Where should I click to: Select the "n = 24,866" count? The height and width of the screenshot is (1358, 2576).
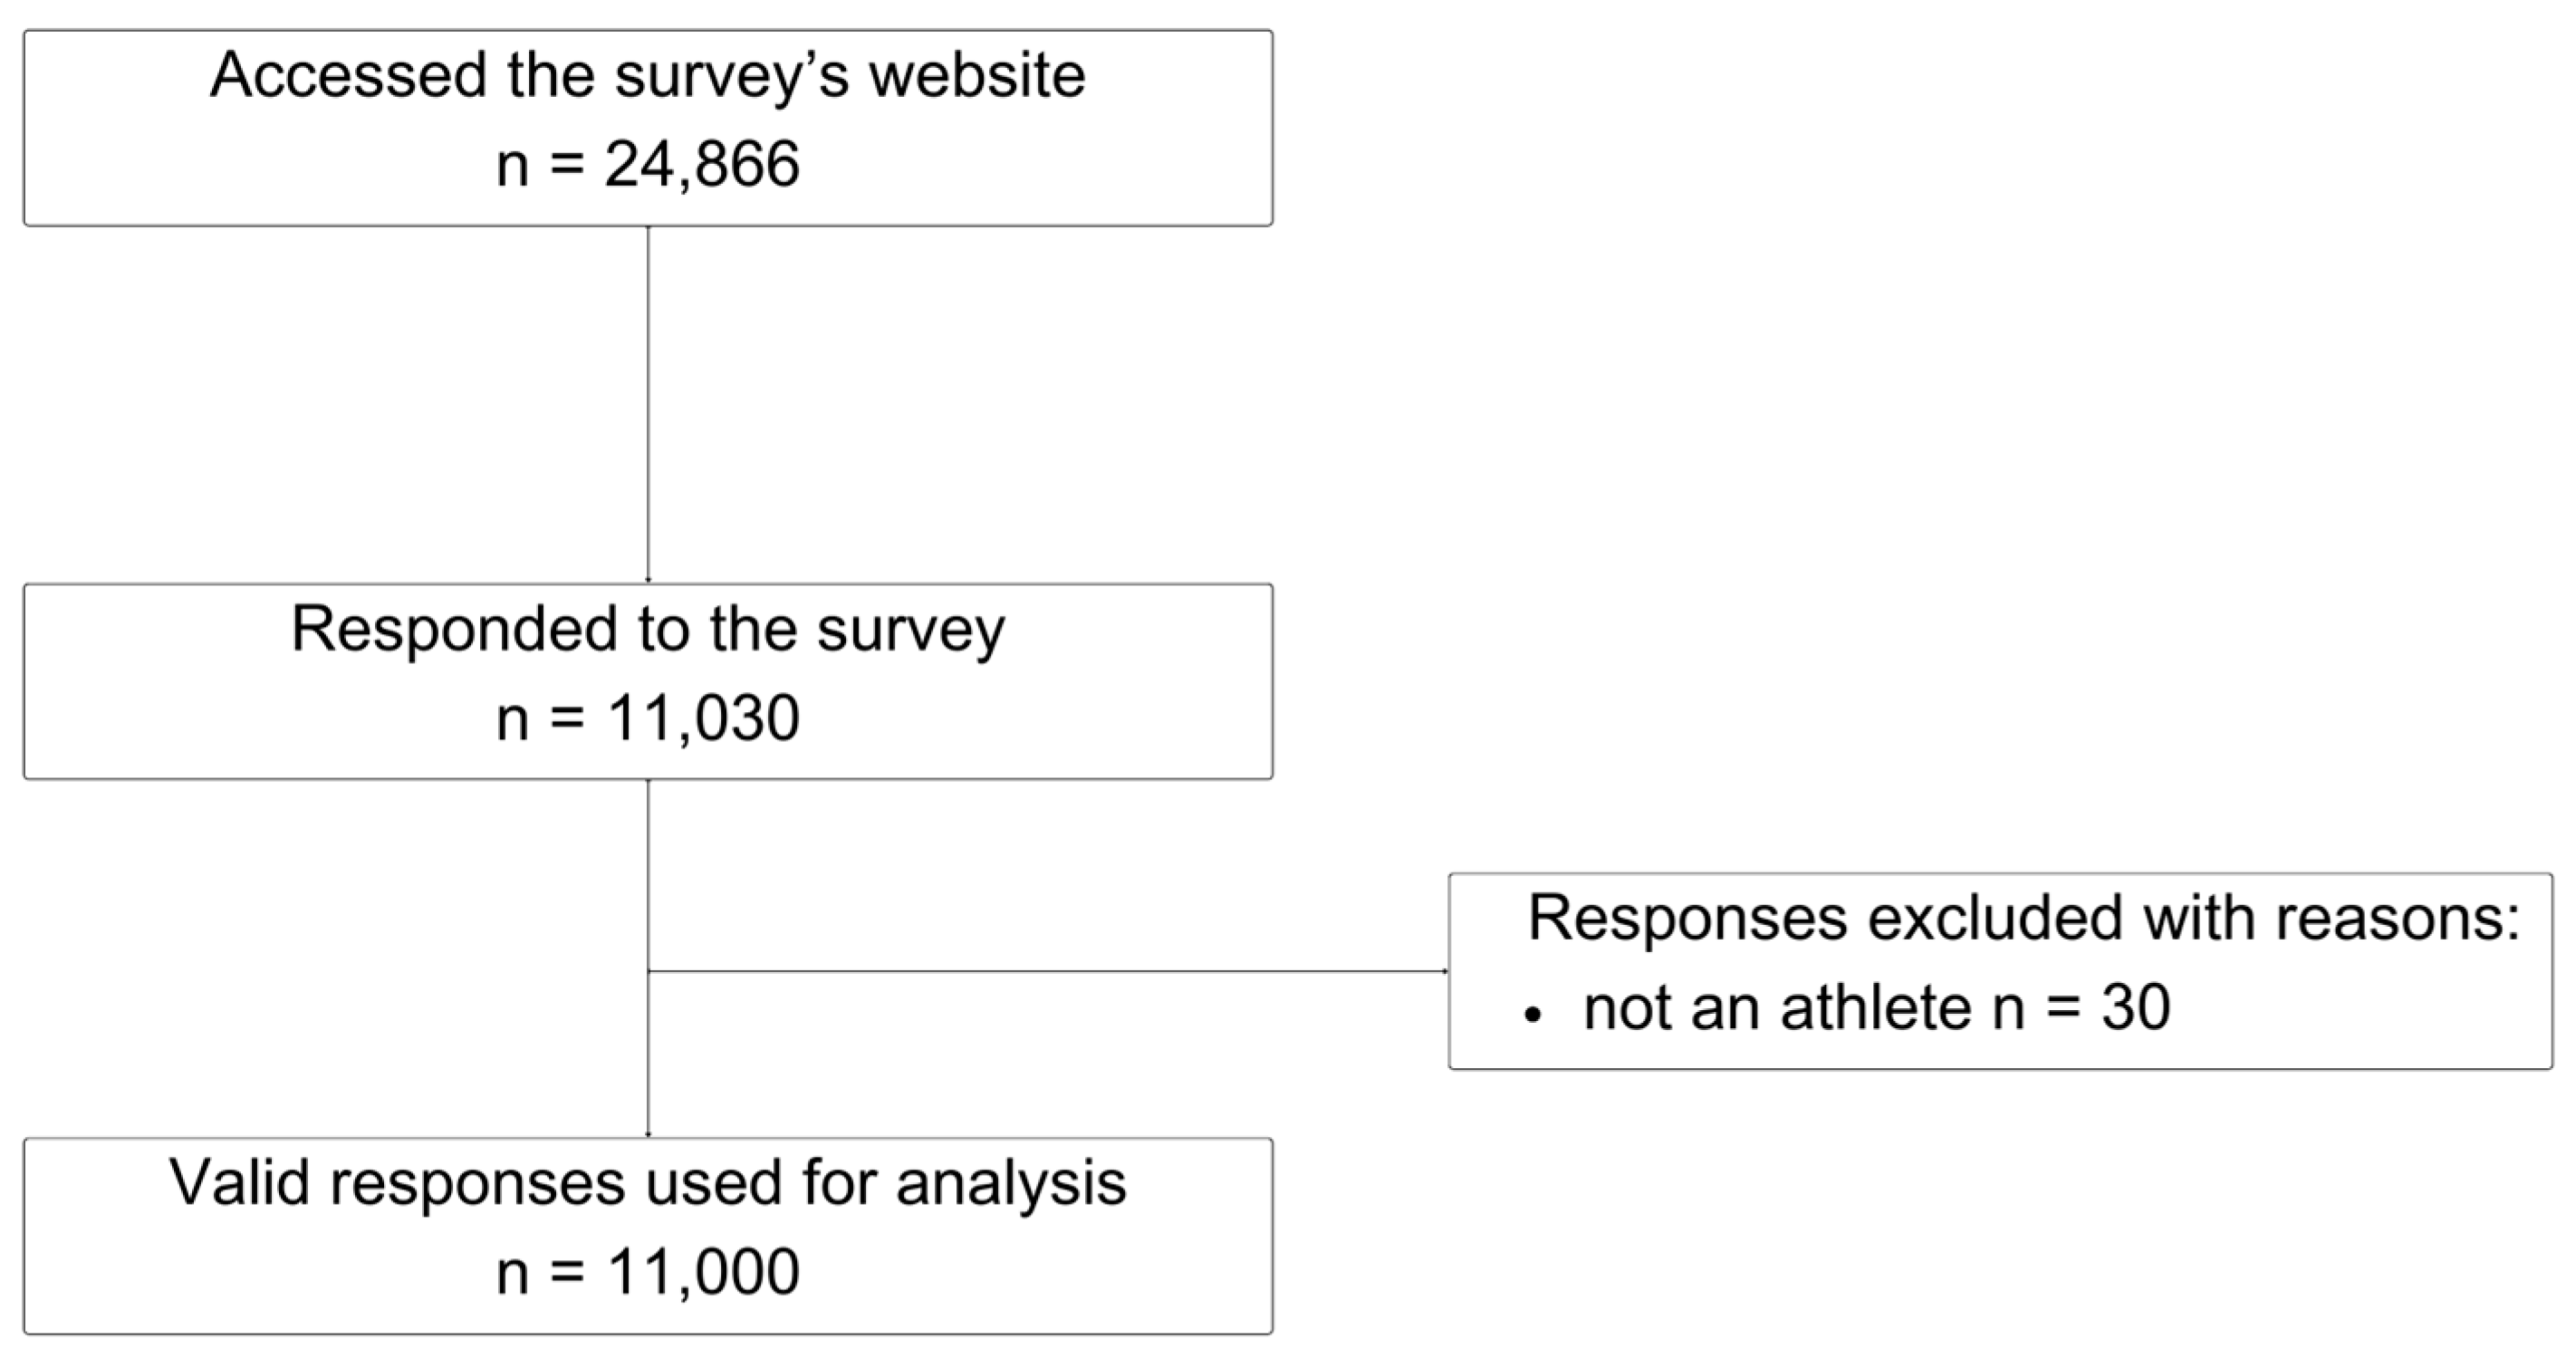[x=647, y=164]
